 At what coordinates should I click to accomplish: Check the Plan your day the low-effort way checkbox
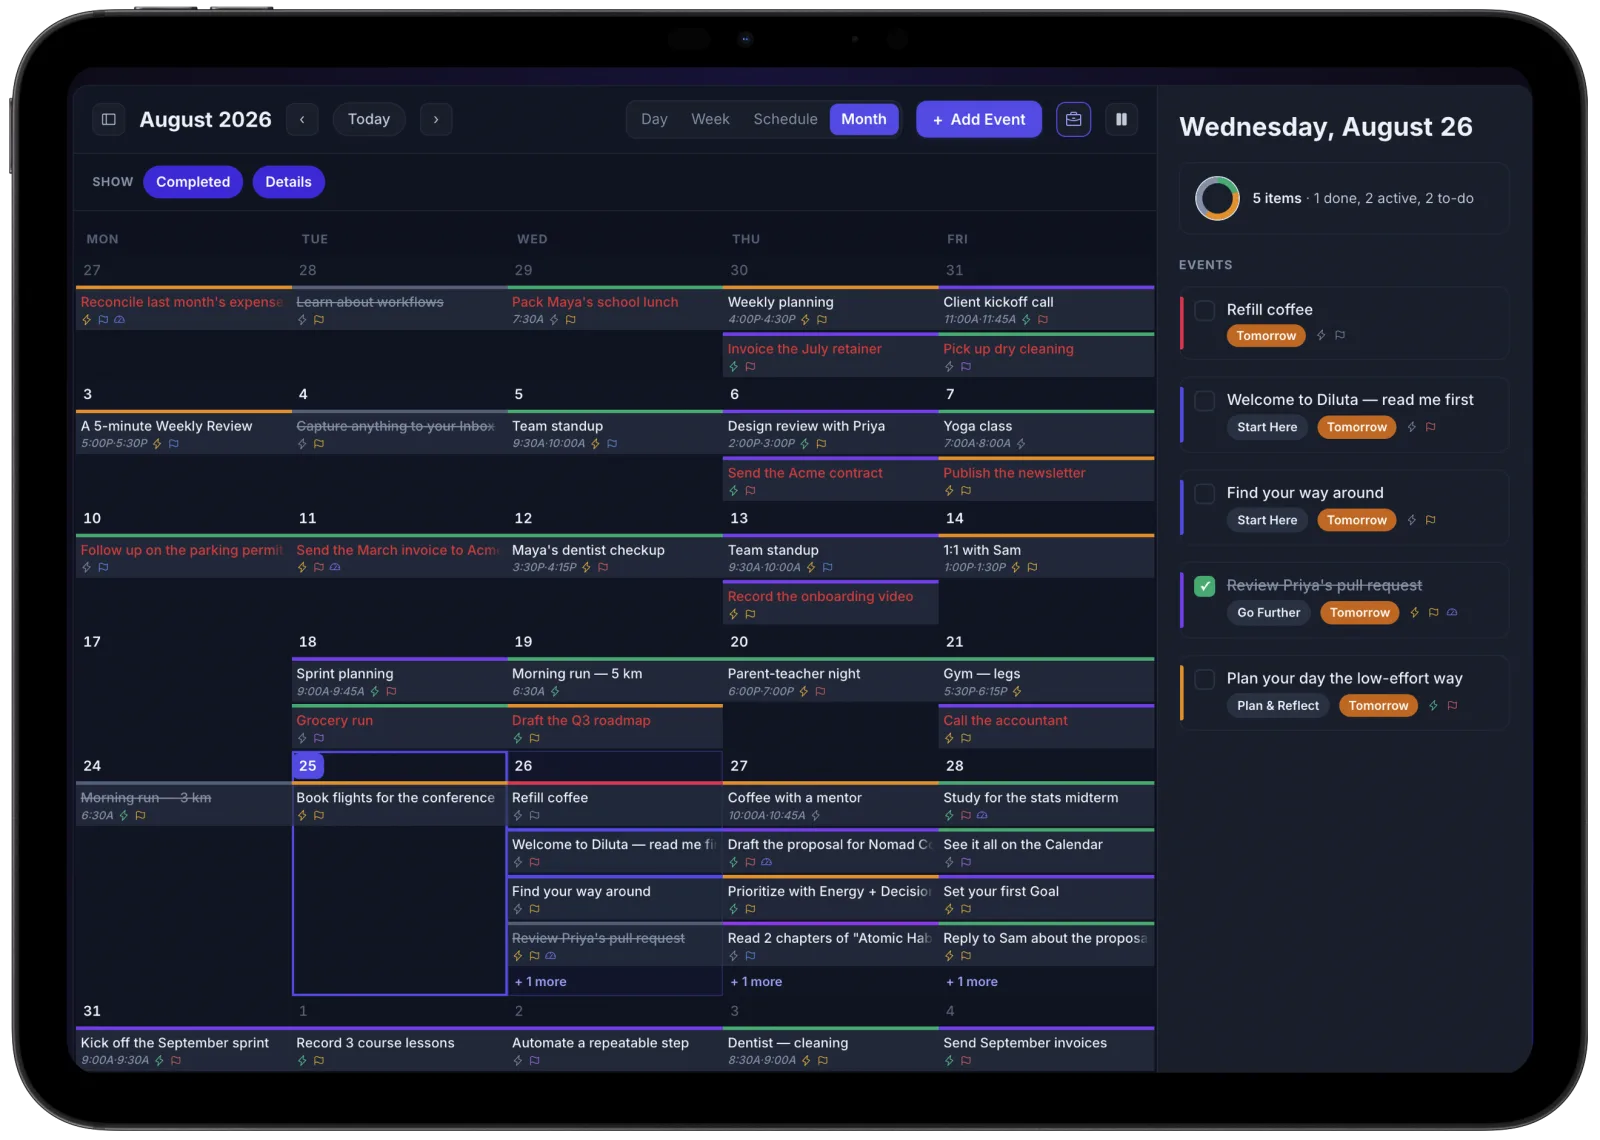(1205, 679)
